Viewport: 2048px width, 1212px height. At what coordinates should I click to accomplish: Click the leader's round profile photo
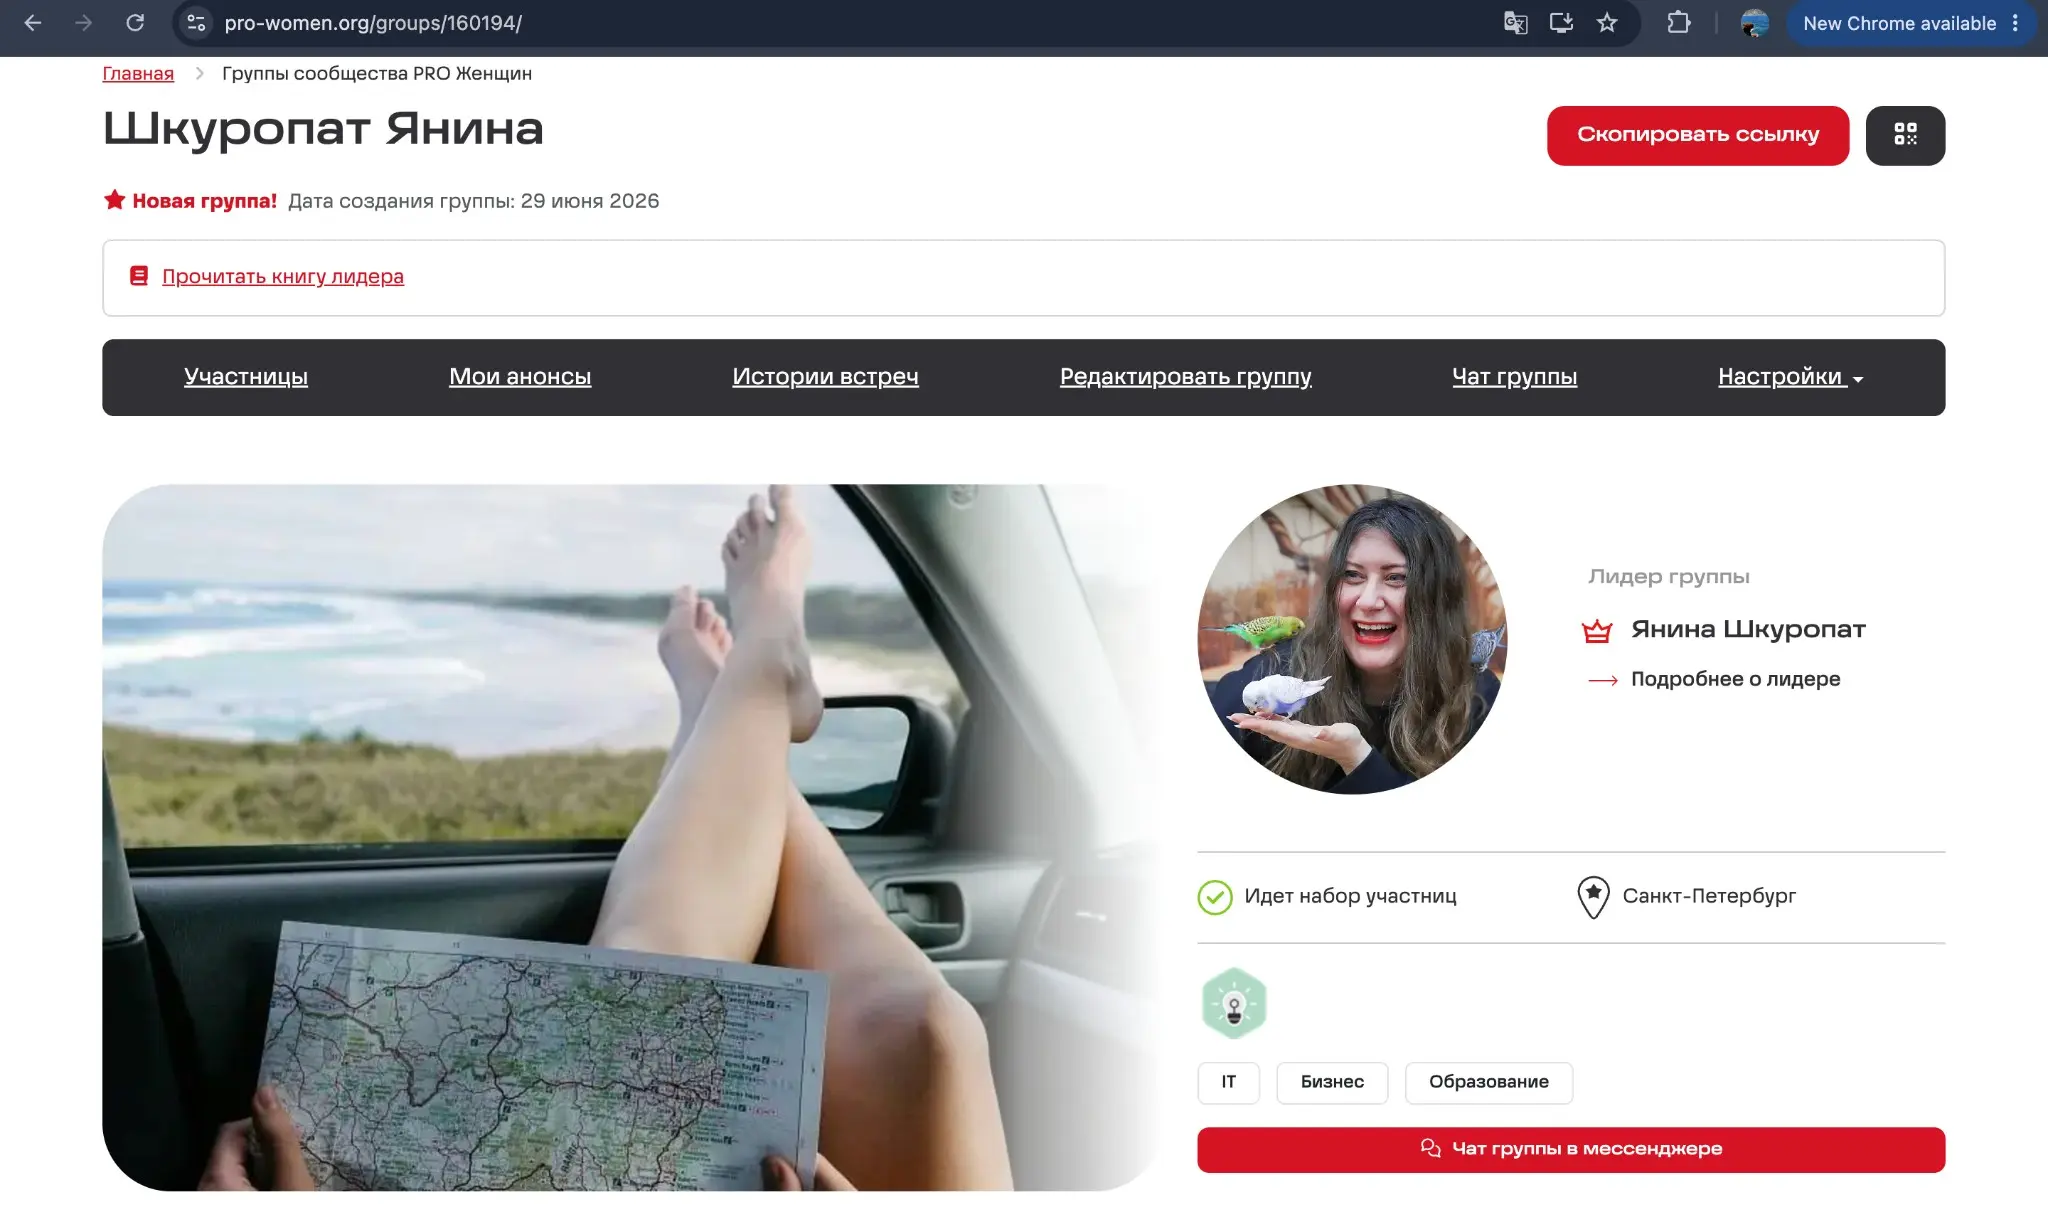[1352, 639]
